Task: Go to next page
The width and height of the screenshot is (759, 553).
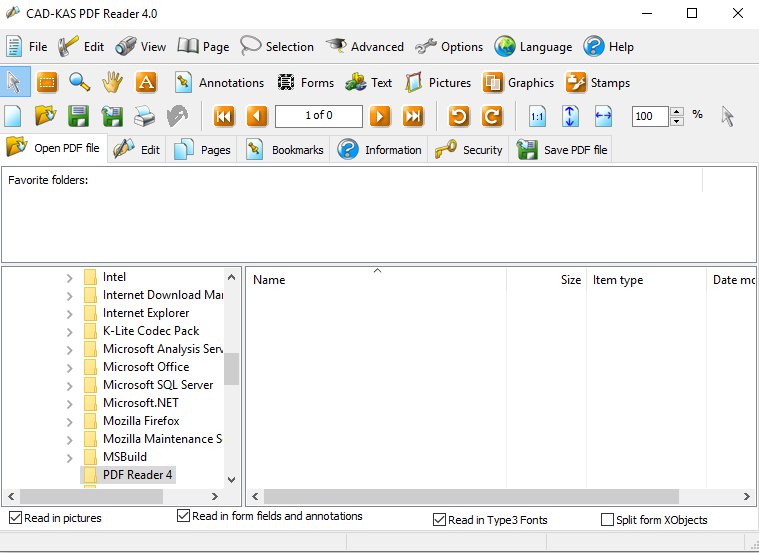Action: pyautogui.click(x=380, y=116)
